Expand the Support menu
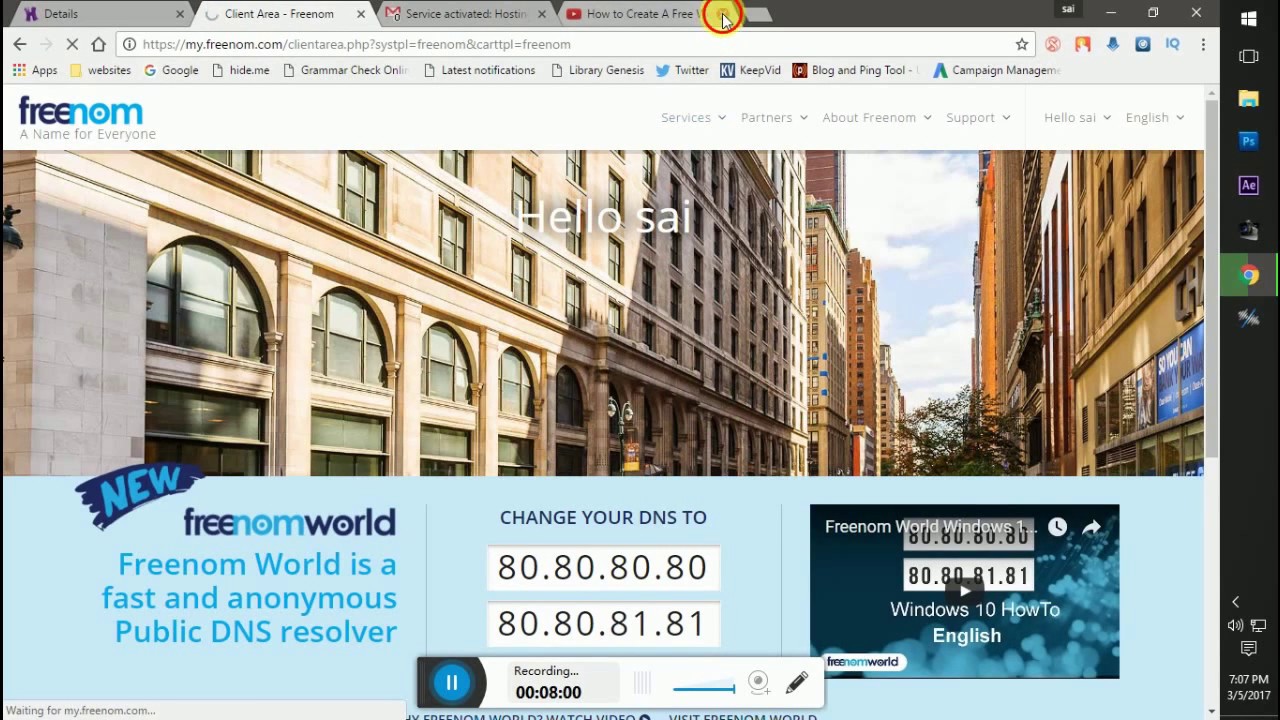 (978, 117)
